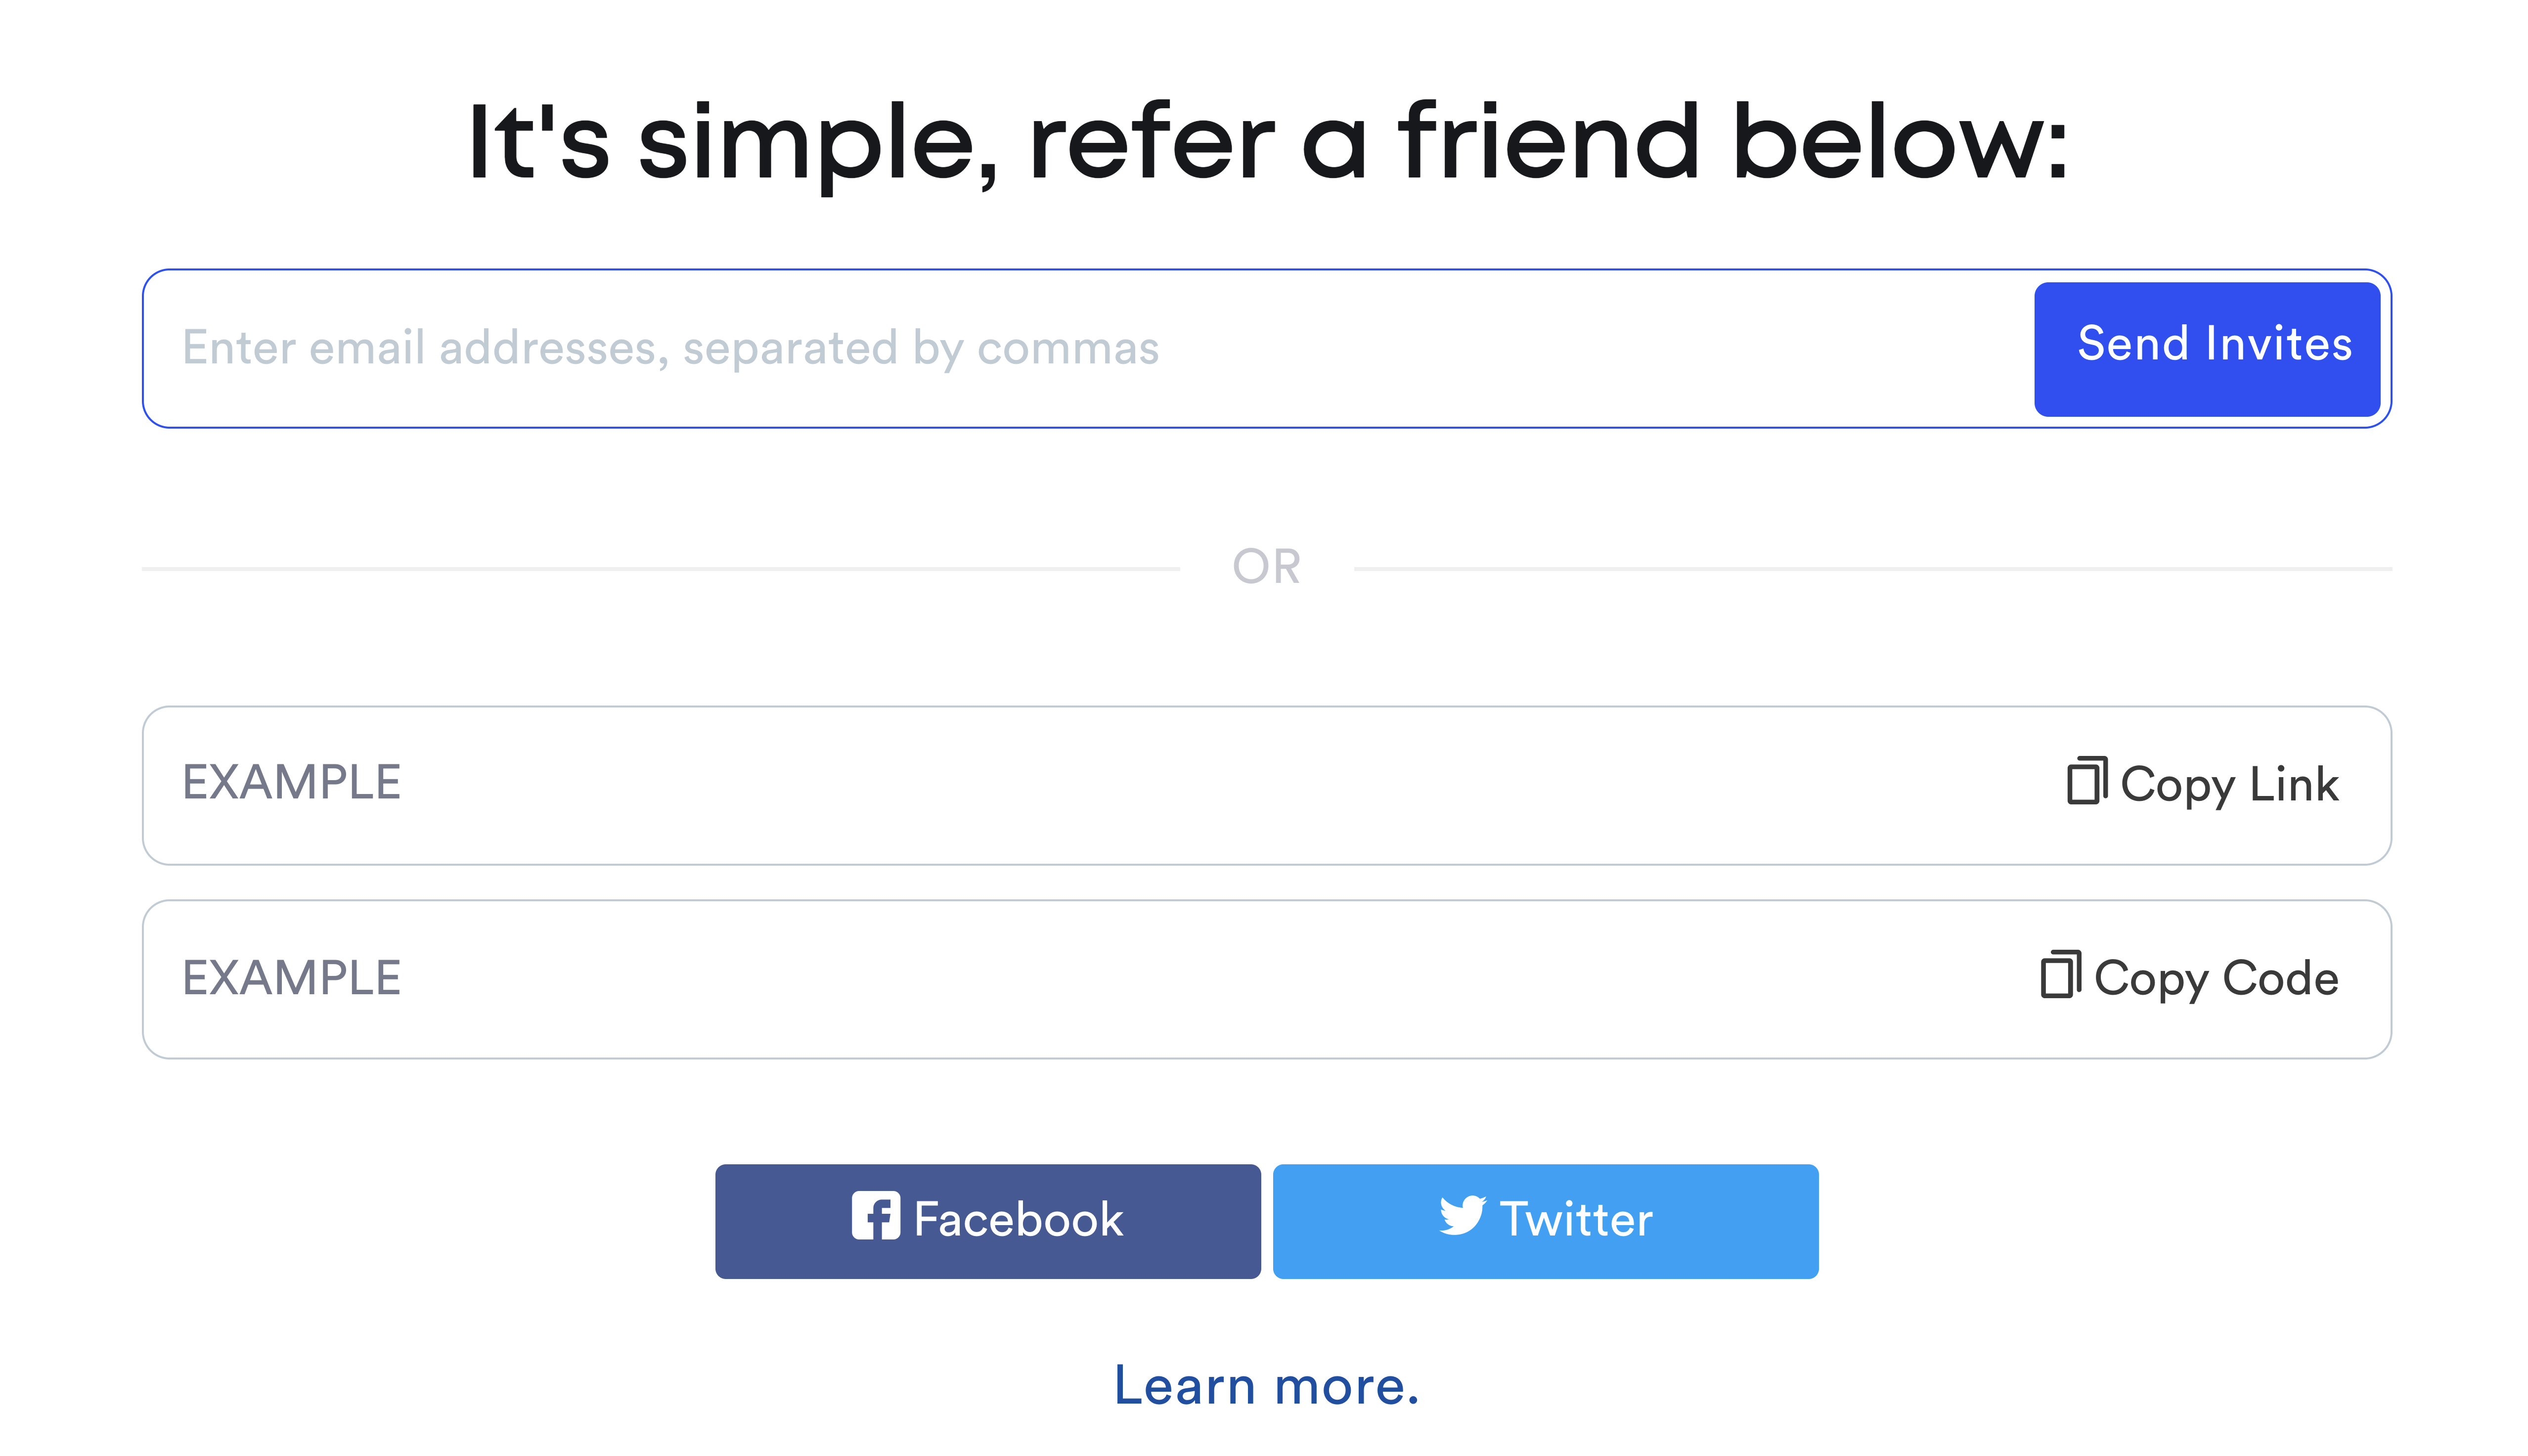Click the Facebook text on share button
Image resolution: width=2528 pixels, height=1456 pixels.
(1018, 1220)
